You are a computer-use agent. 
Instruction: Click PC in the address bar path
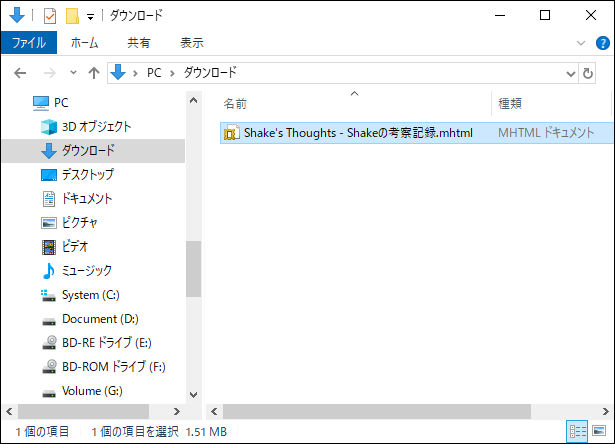pos(154,73)
